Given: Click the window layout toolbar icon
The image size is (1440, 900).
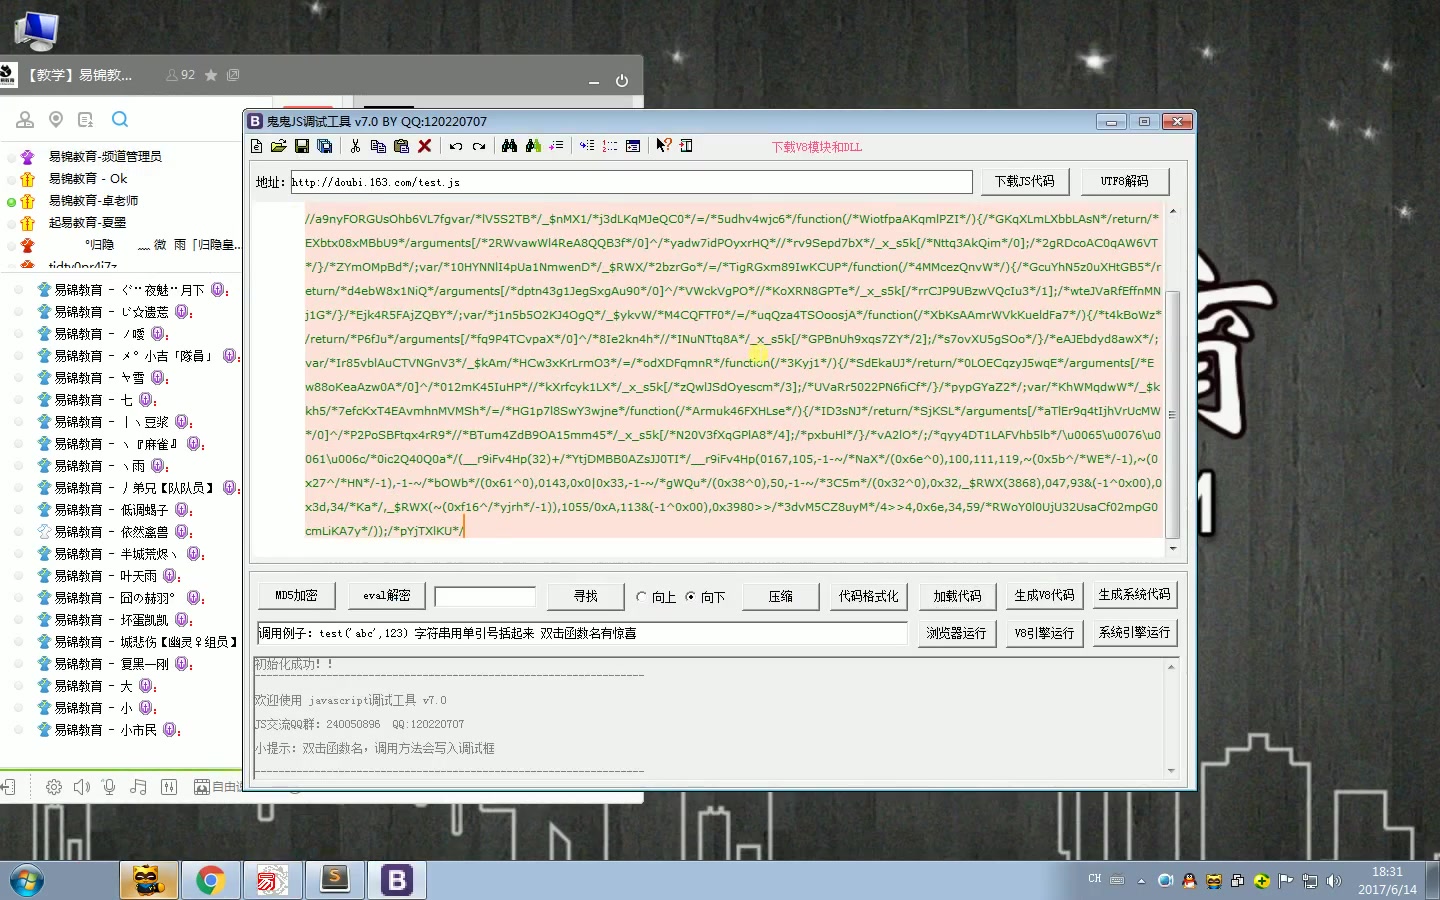Looking at the screenshot, I should [x=633, y=146].
